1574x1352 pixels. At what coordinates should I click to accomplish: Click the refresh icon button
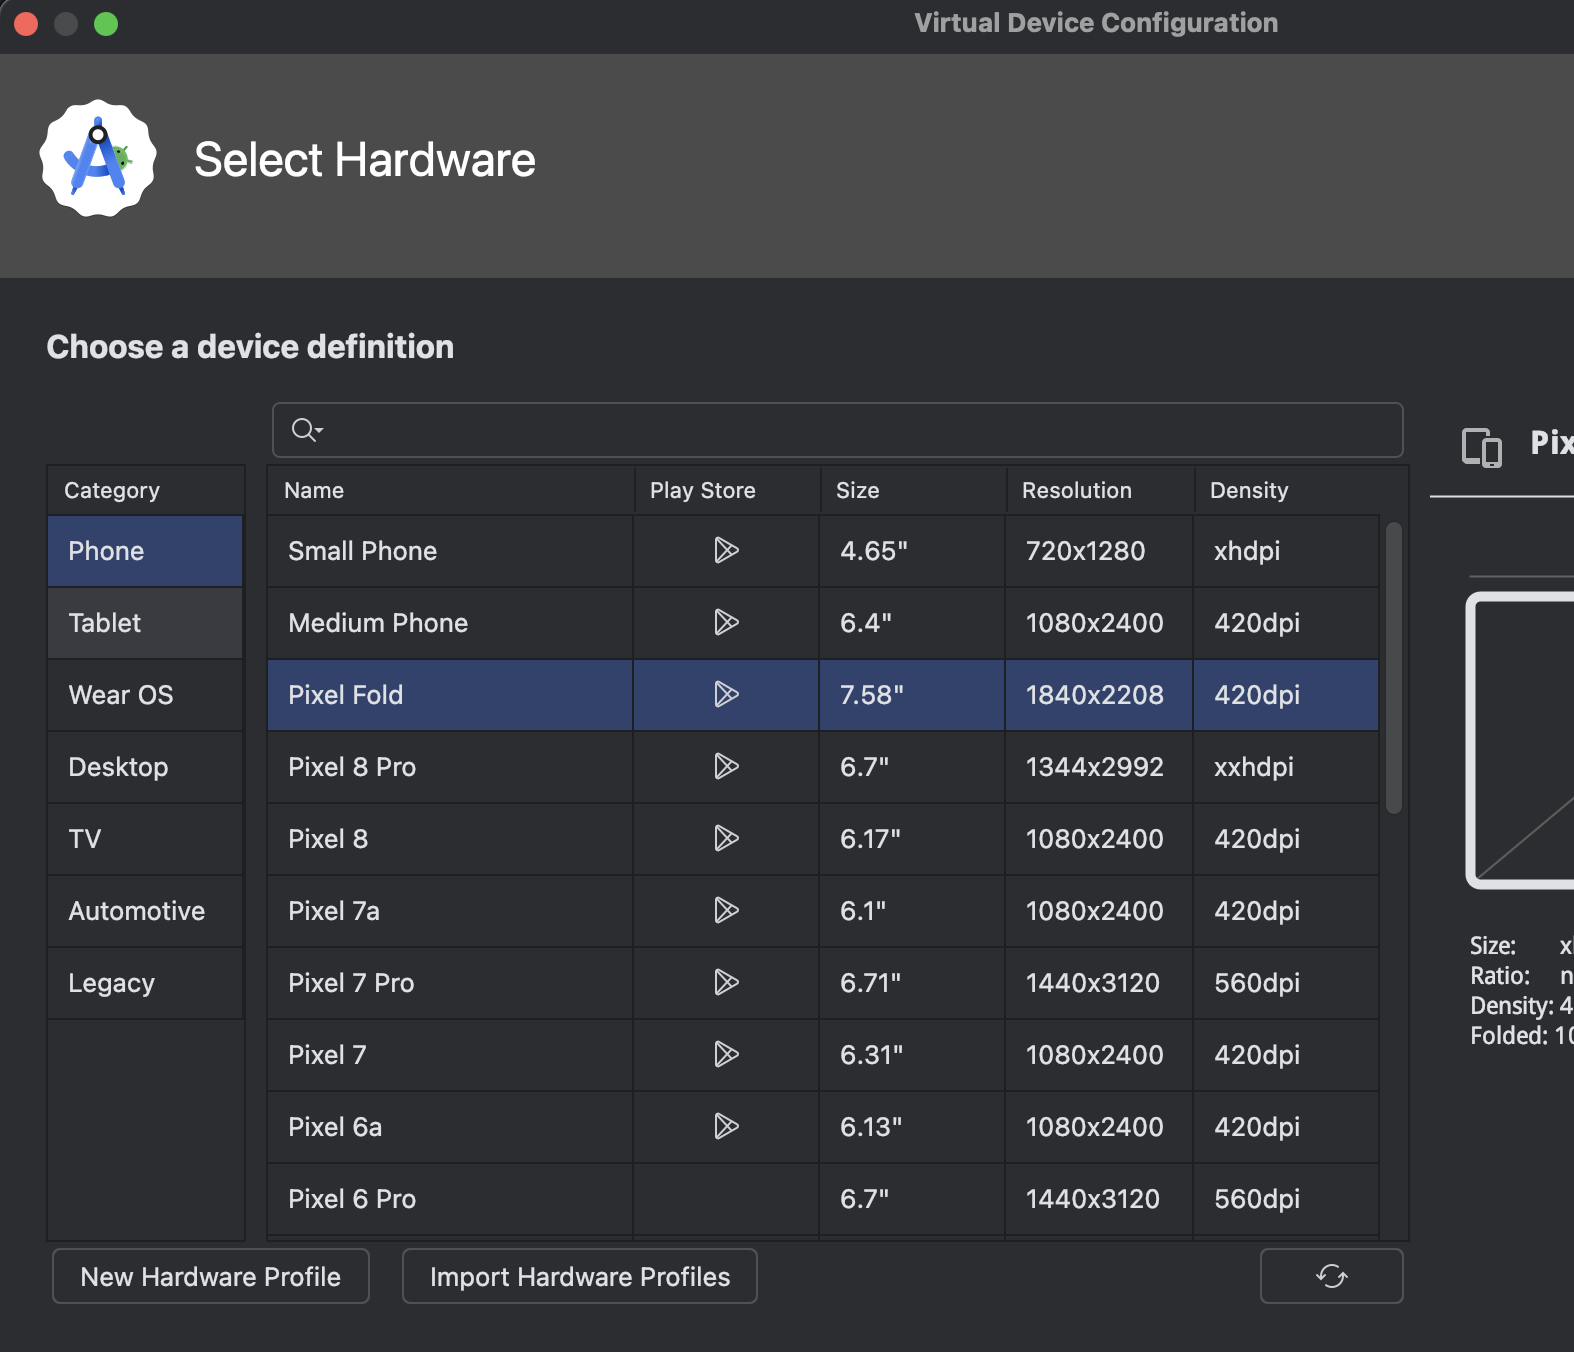pos(1331,1276)
